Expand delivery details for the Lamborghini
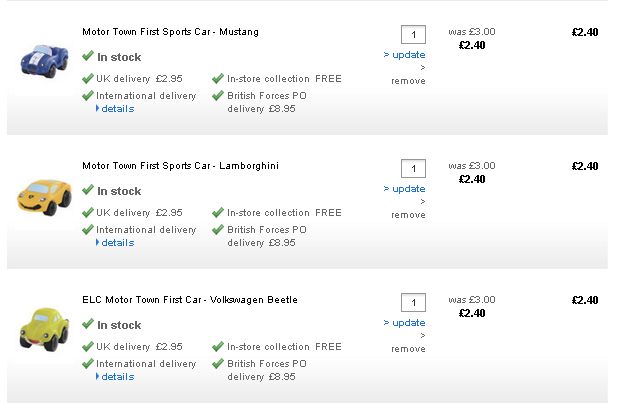Viewport: 621px width, 404px height. 116,243
